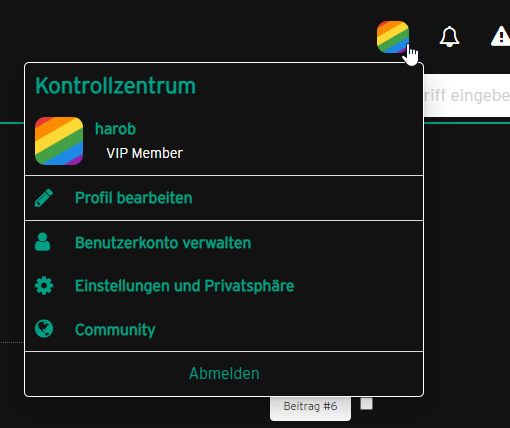Open the notifications bell
Viewport: 510px width, 428px height.
pyautogui.click(x=449, y=36)
